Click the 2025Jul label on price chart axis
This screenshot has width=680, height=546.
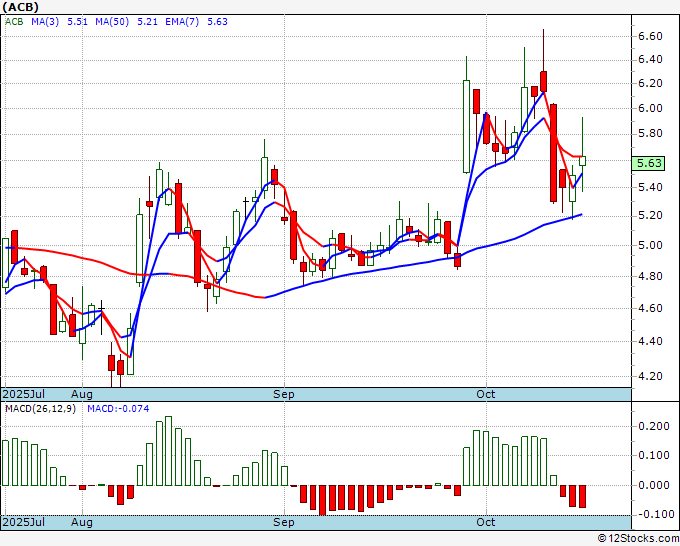[x=24, y=394]
